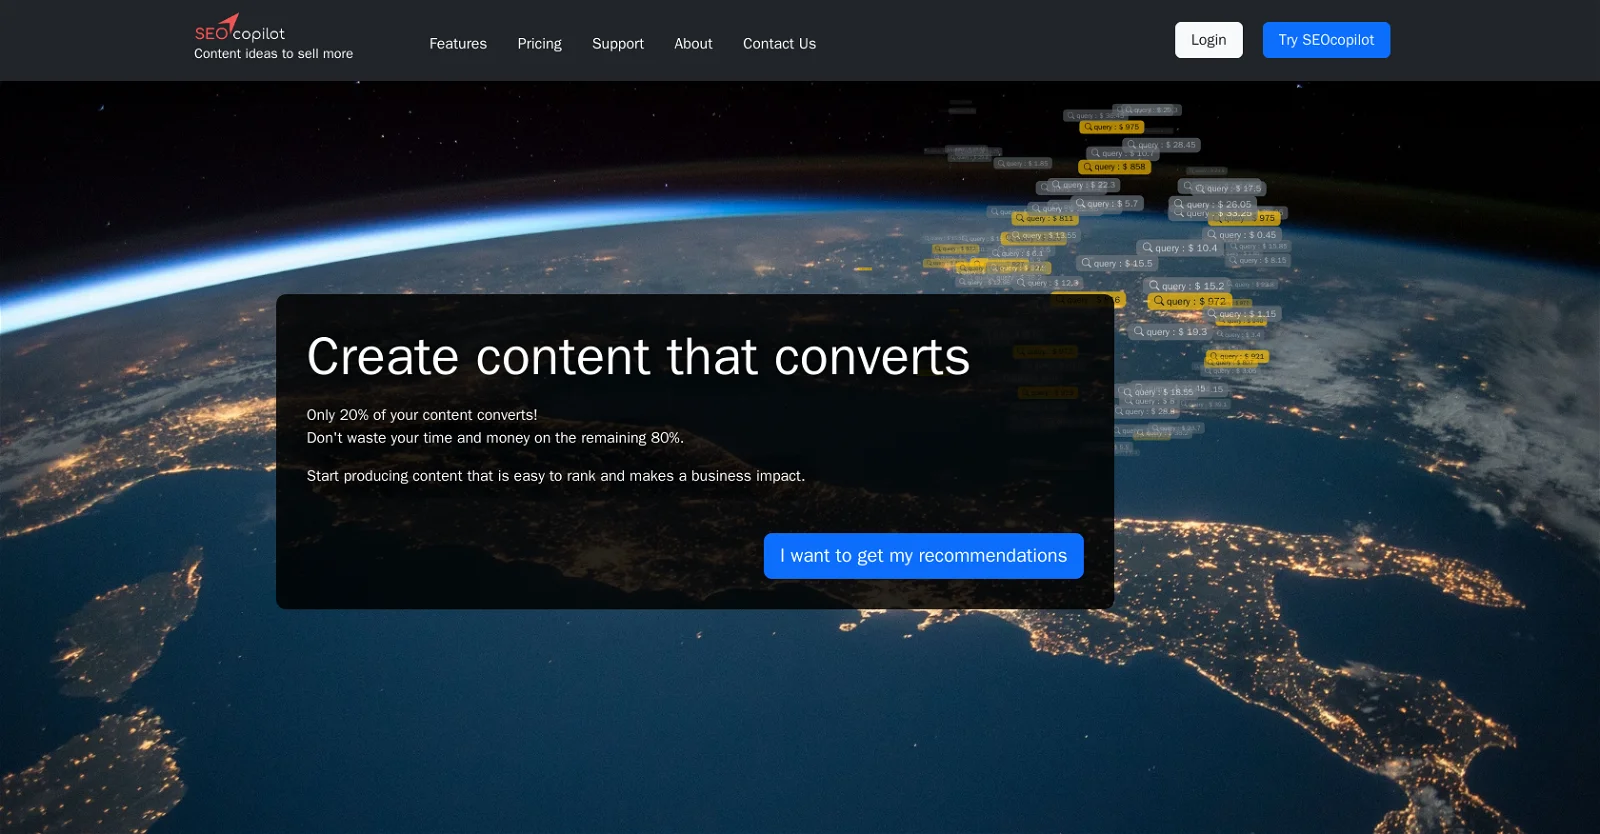The image size is (1600, 834).
Task: Click the 'Start producing content that is easy to rank' line
Action: click(x=556, y=476)
